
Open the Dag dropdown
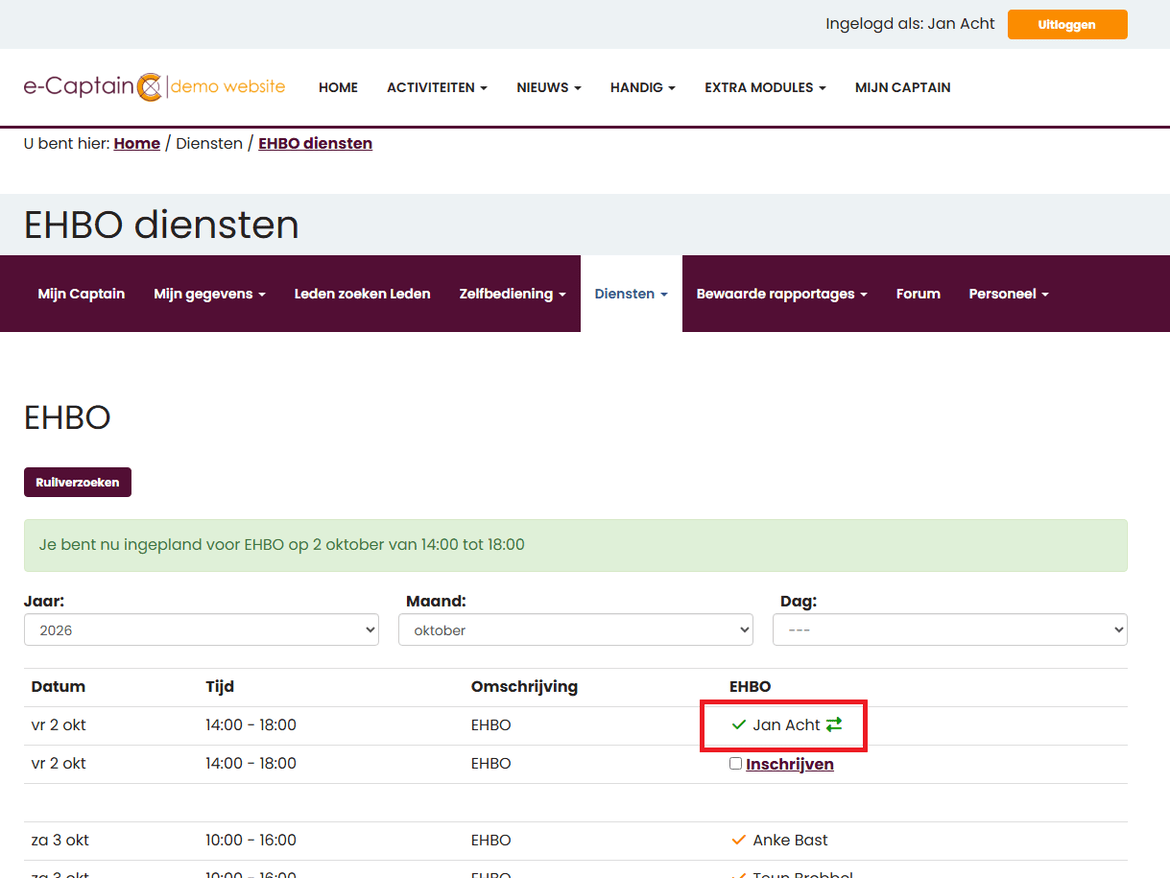[x=950, y=630]
